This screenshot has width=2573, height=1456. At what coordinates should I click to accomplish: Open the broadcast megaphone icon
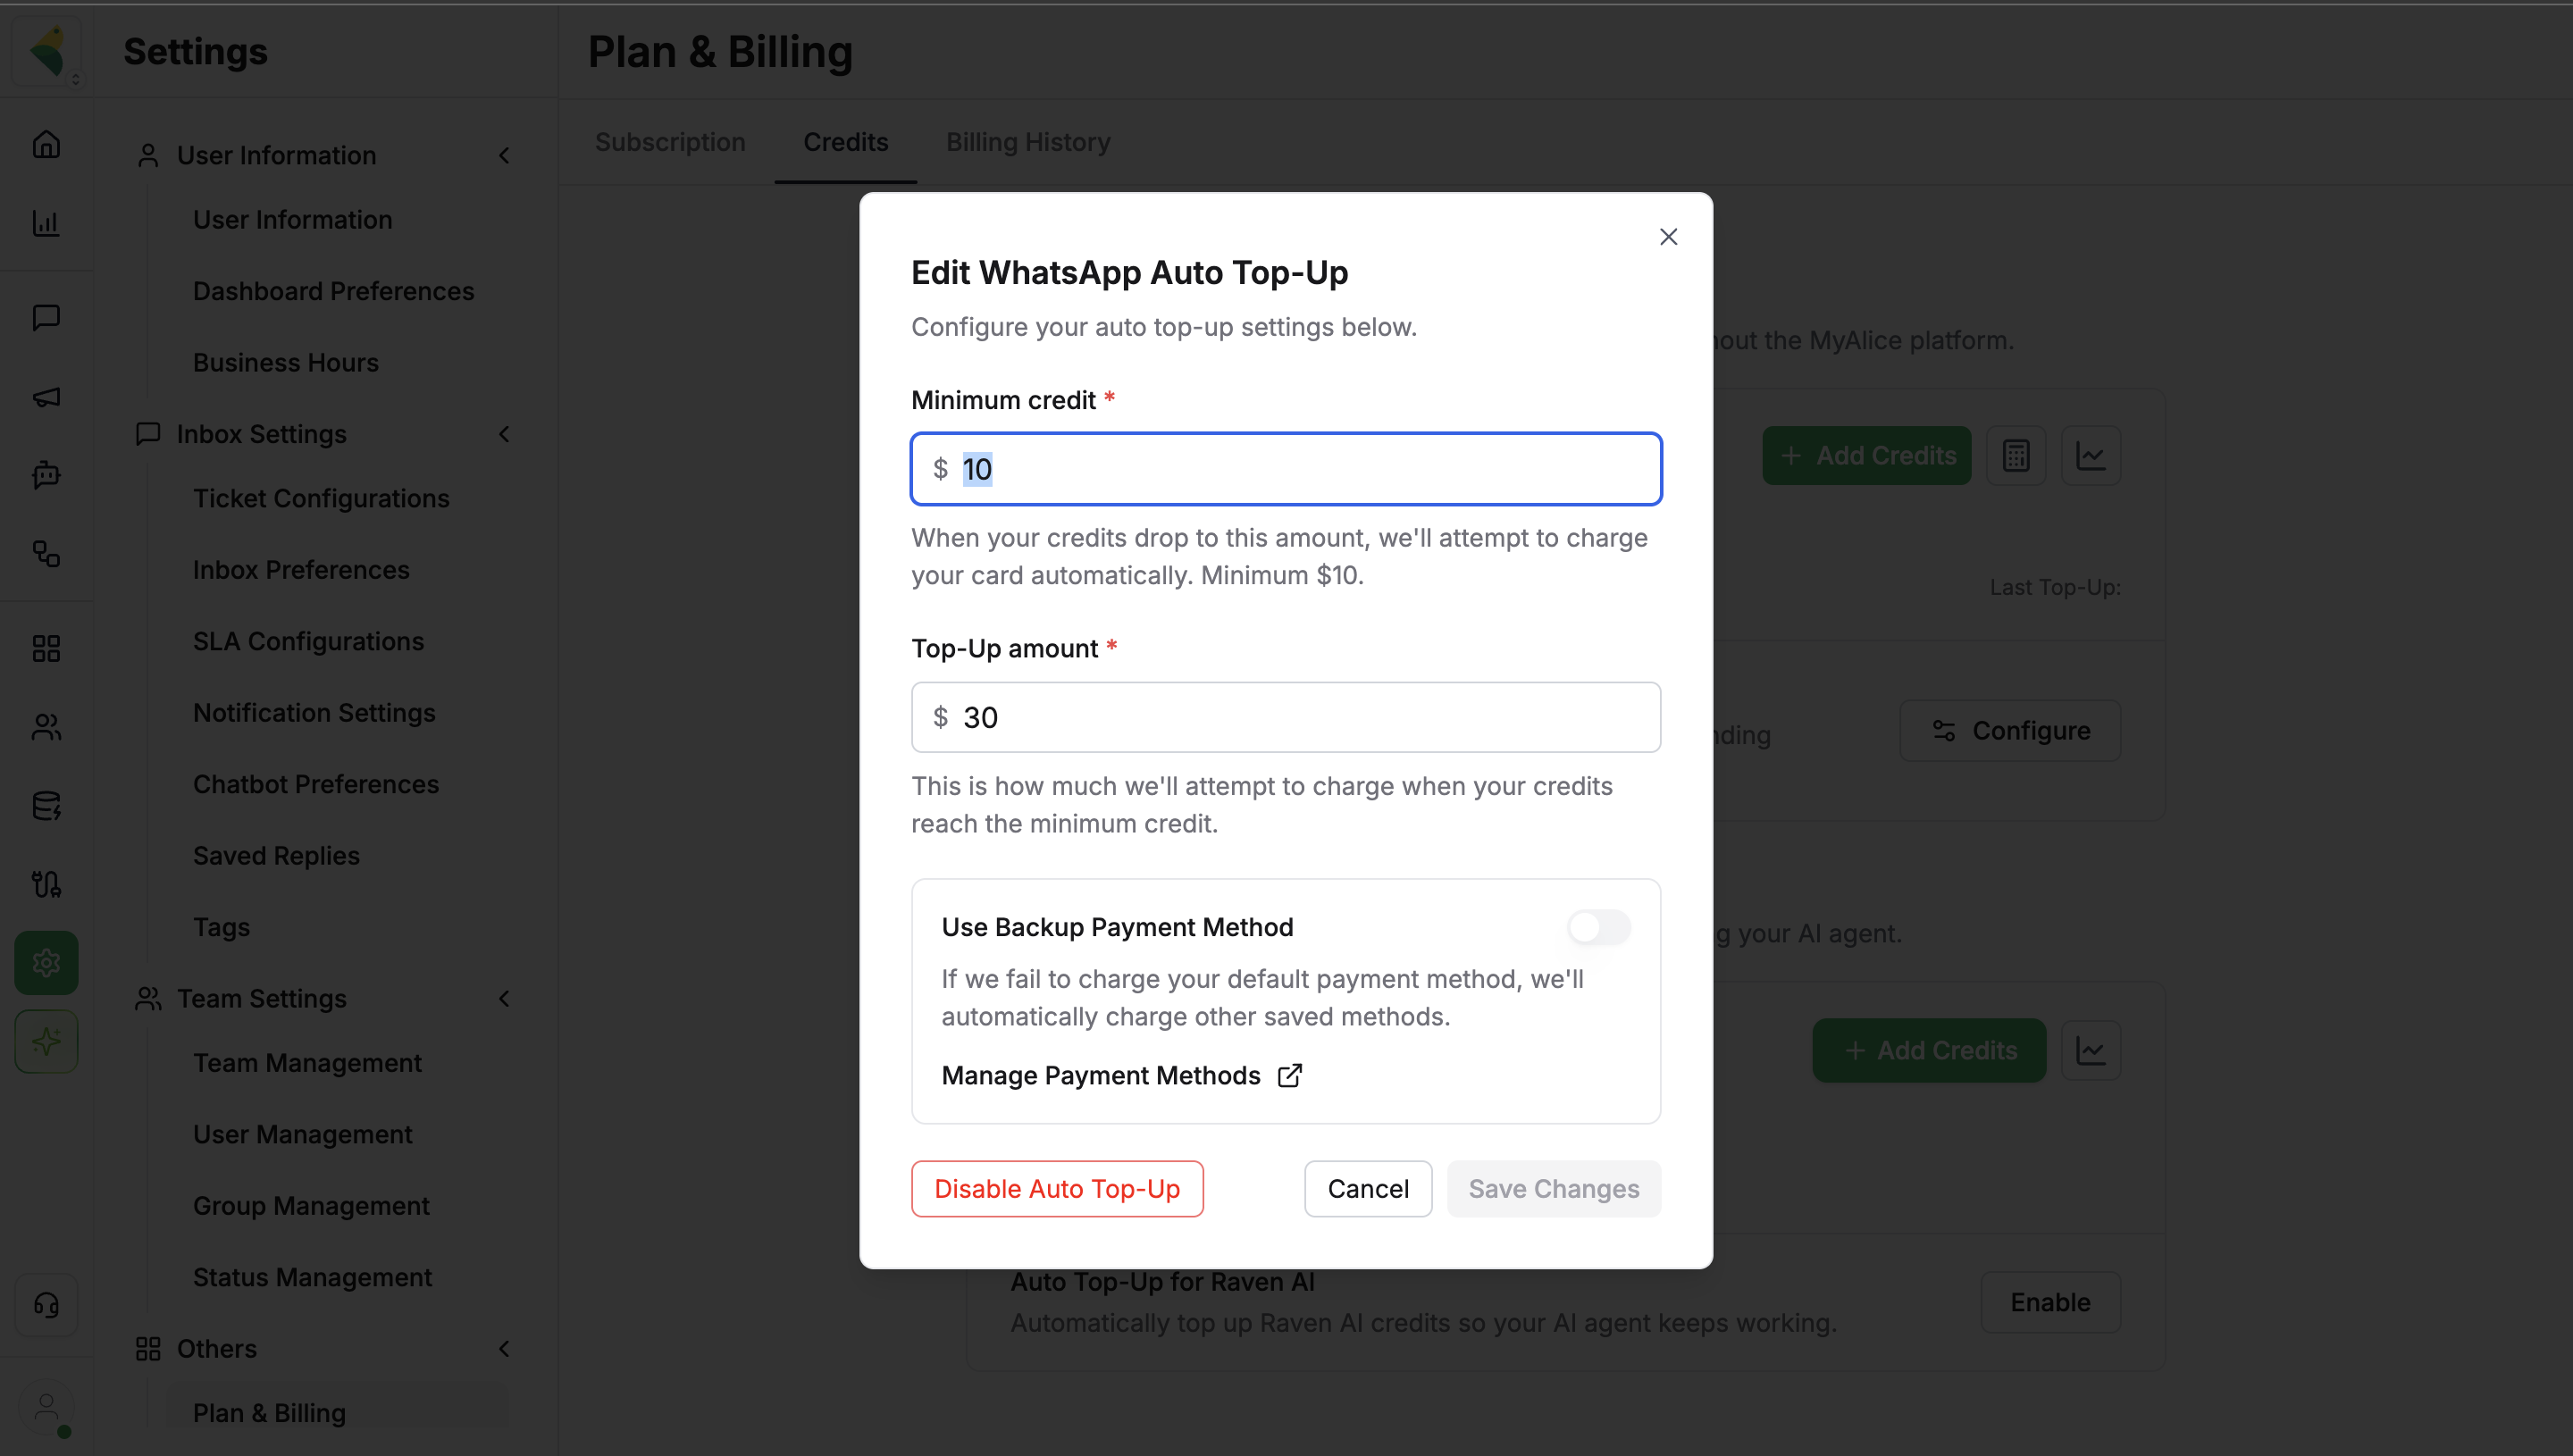point(46,397)
